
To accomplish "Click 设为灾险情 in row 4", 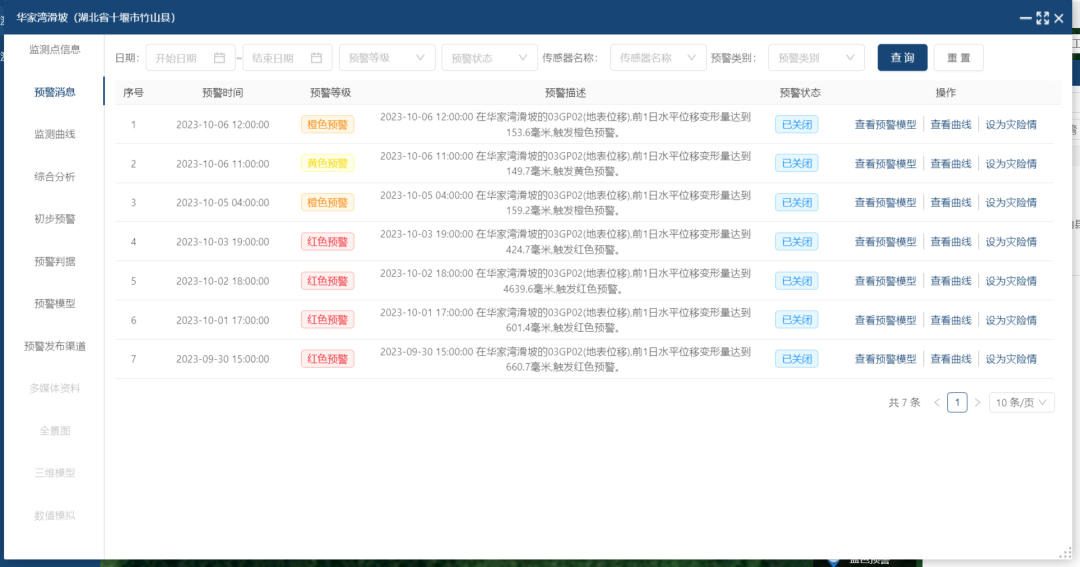I will (x=1011, y=242).
